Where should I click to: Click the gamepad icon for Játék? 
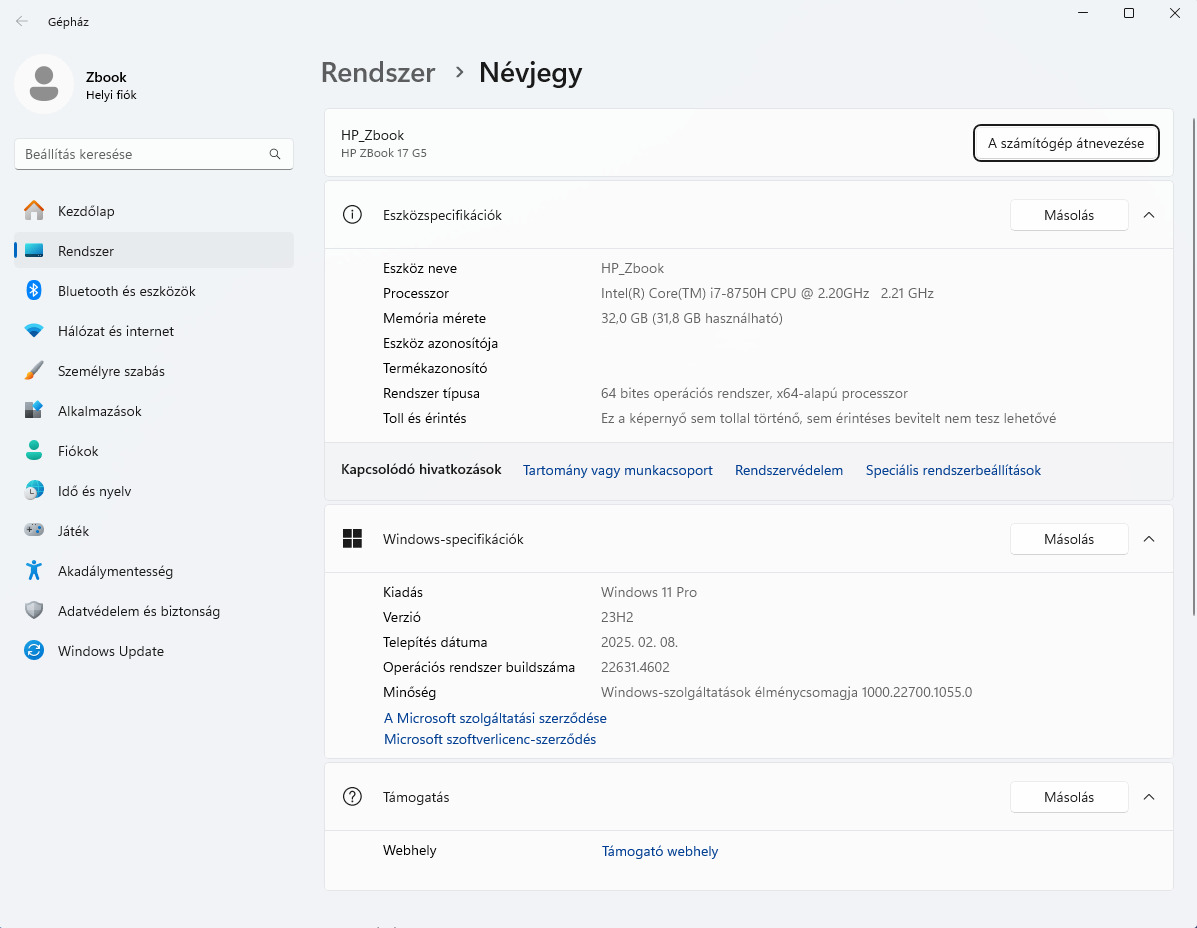pos(34,530)
